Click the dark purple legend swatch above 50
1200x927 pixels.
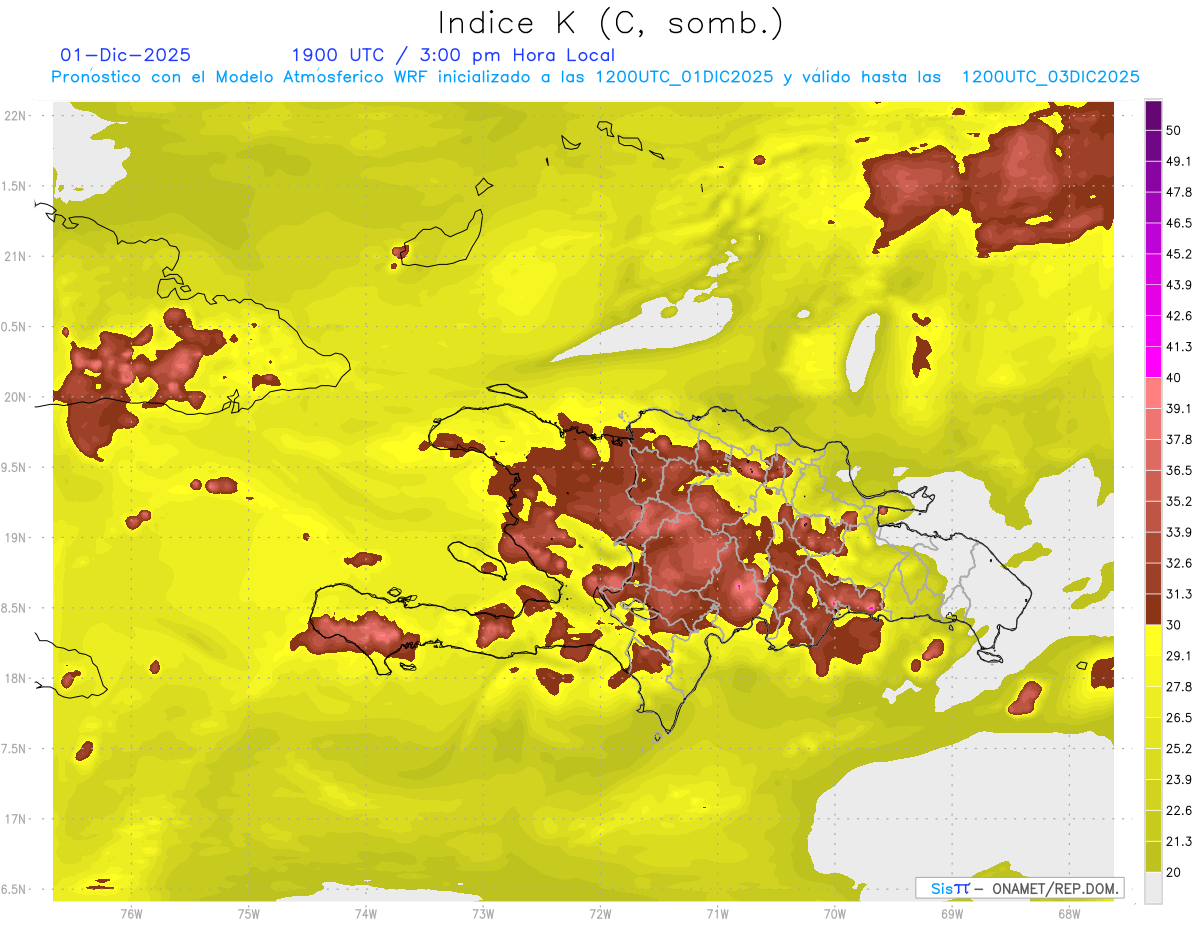coord(1153,115)
